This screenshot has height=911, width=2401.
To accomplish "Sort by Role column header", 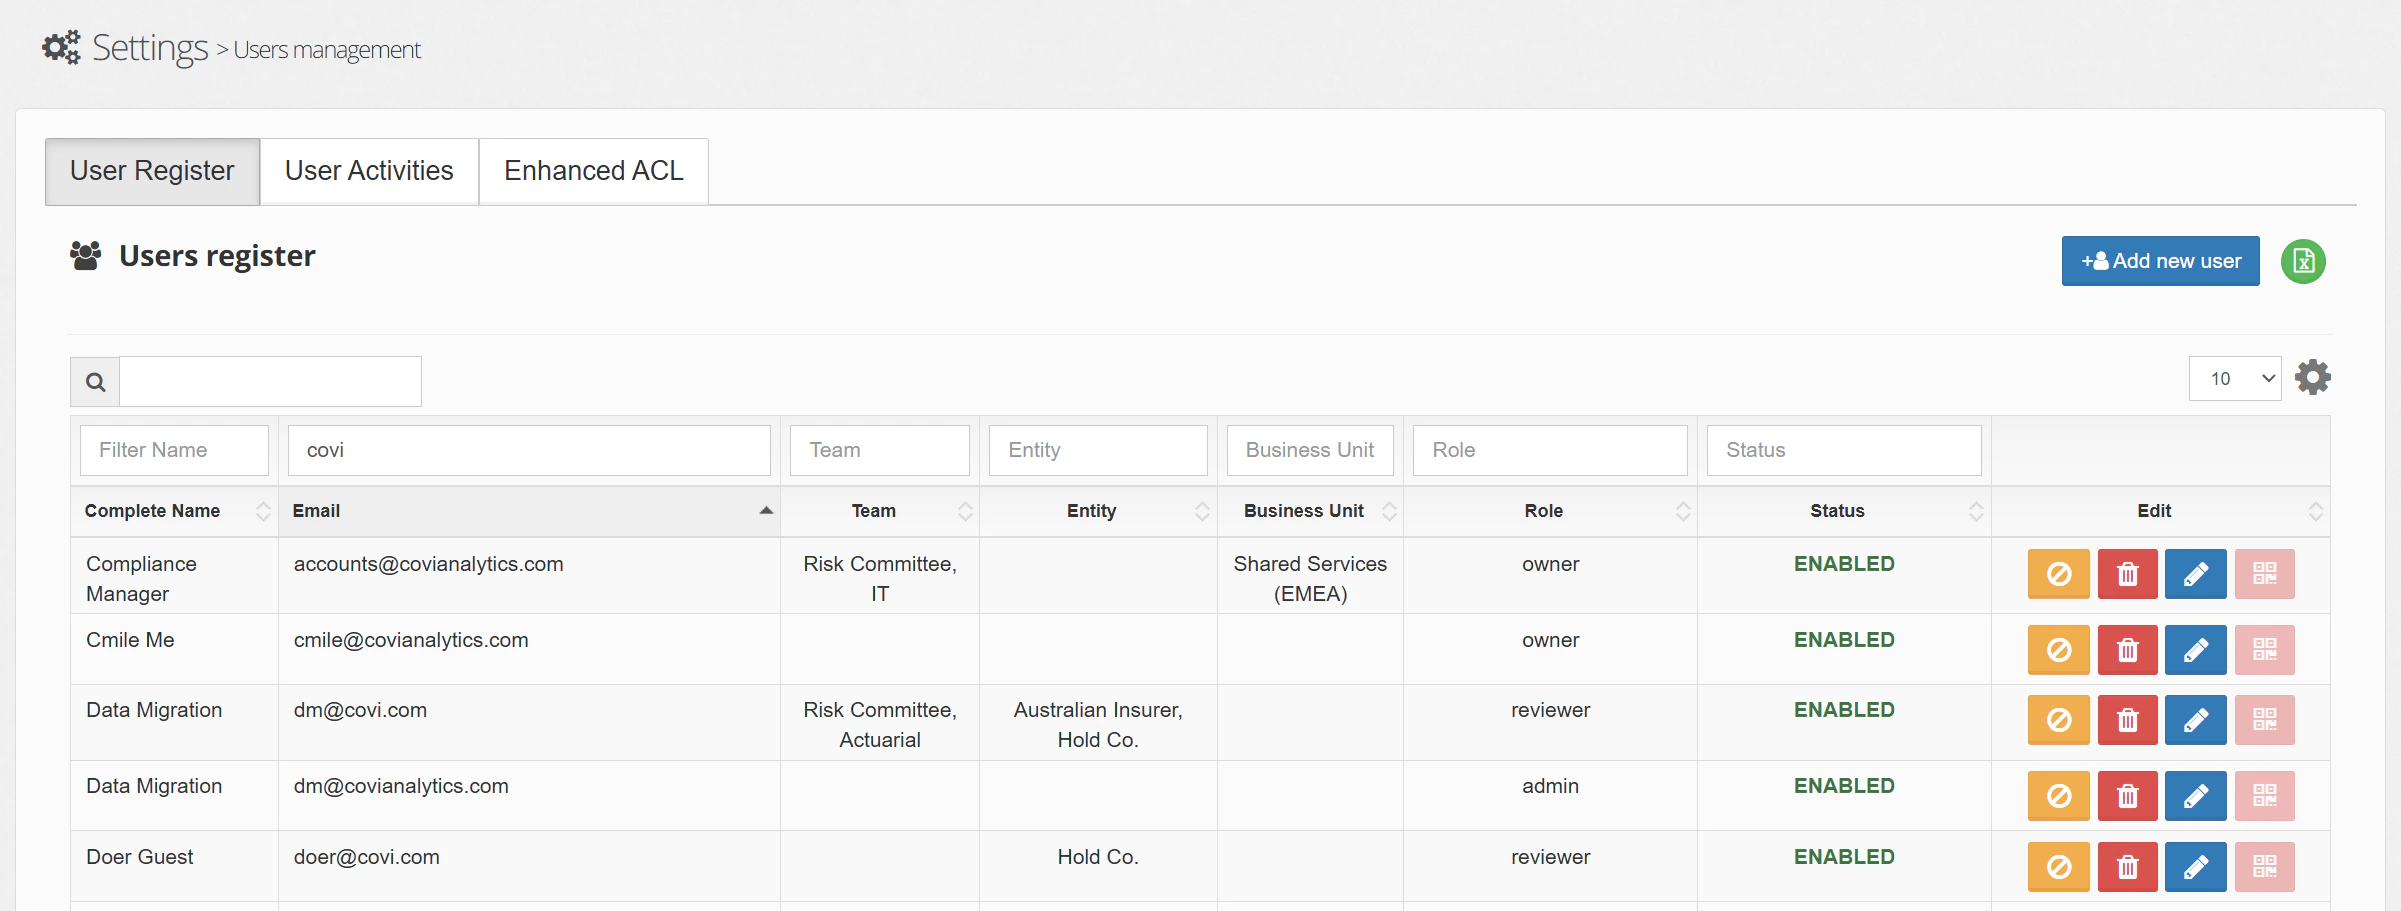I will pos(1550,511).
